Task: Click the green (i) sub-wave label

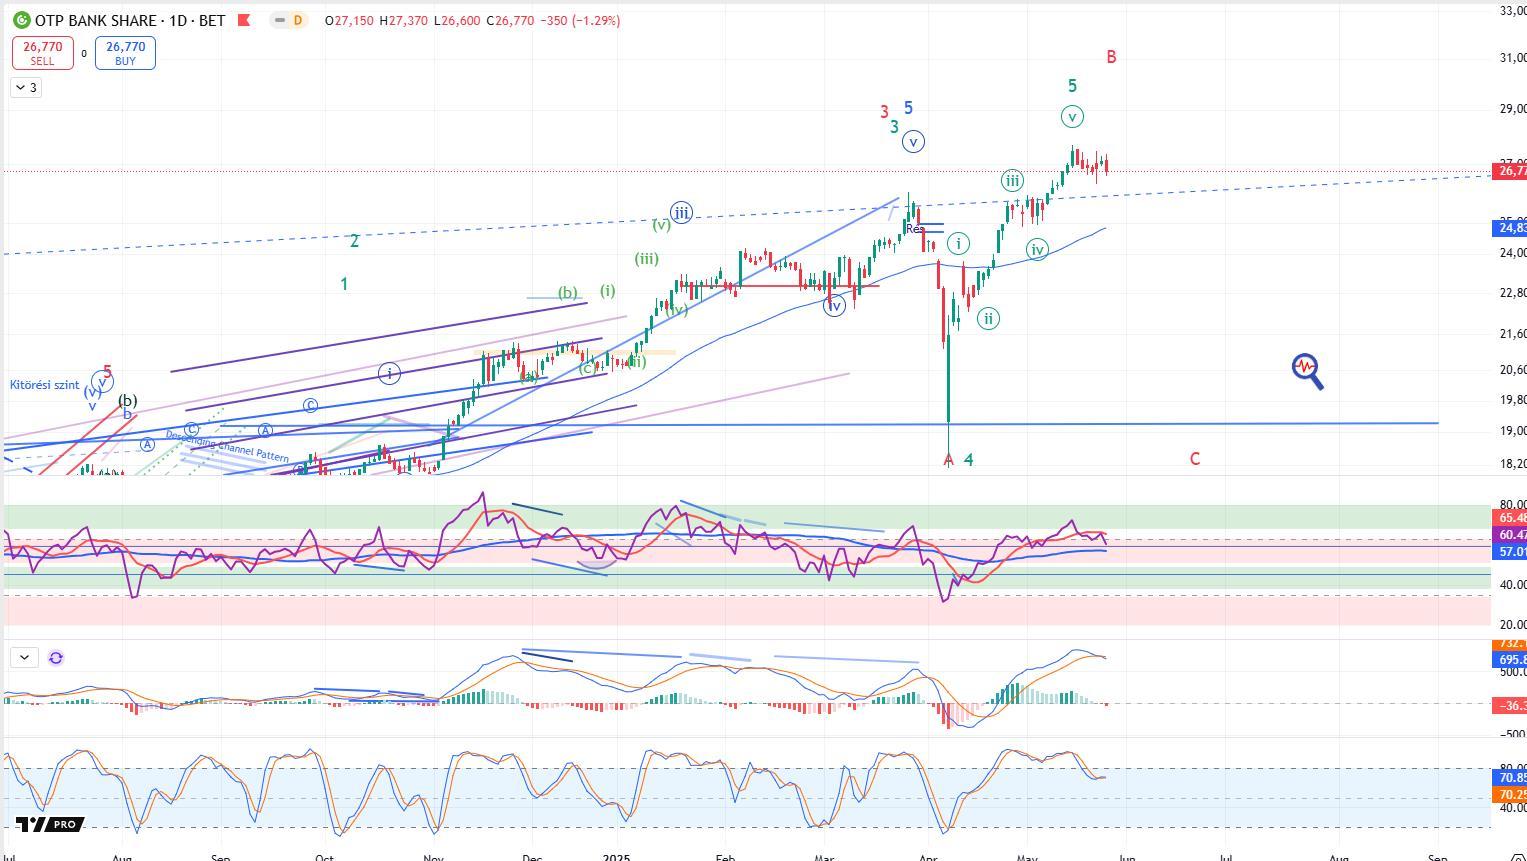Action: coord(608,291)
